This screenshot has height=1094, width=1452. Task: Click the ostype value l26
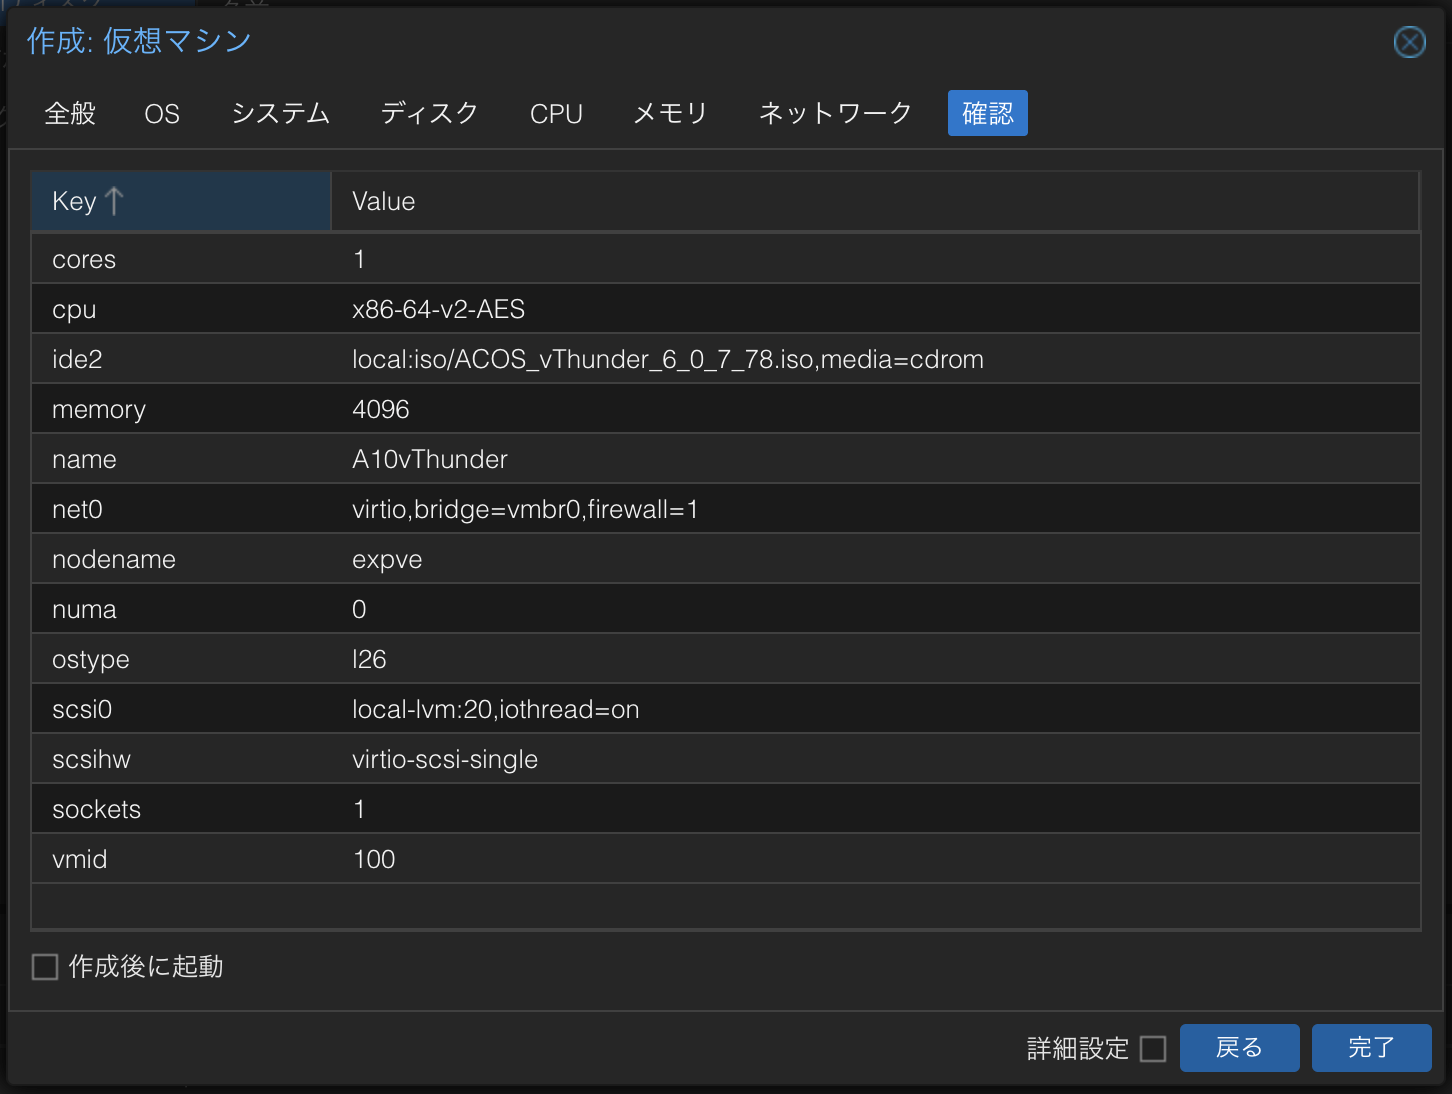[369, 659]
